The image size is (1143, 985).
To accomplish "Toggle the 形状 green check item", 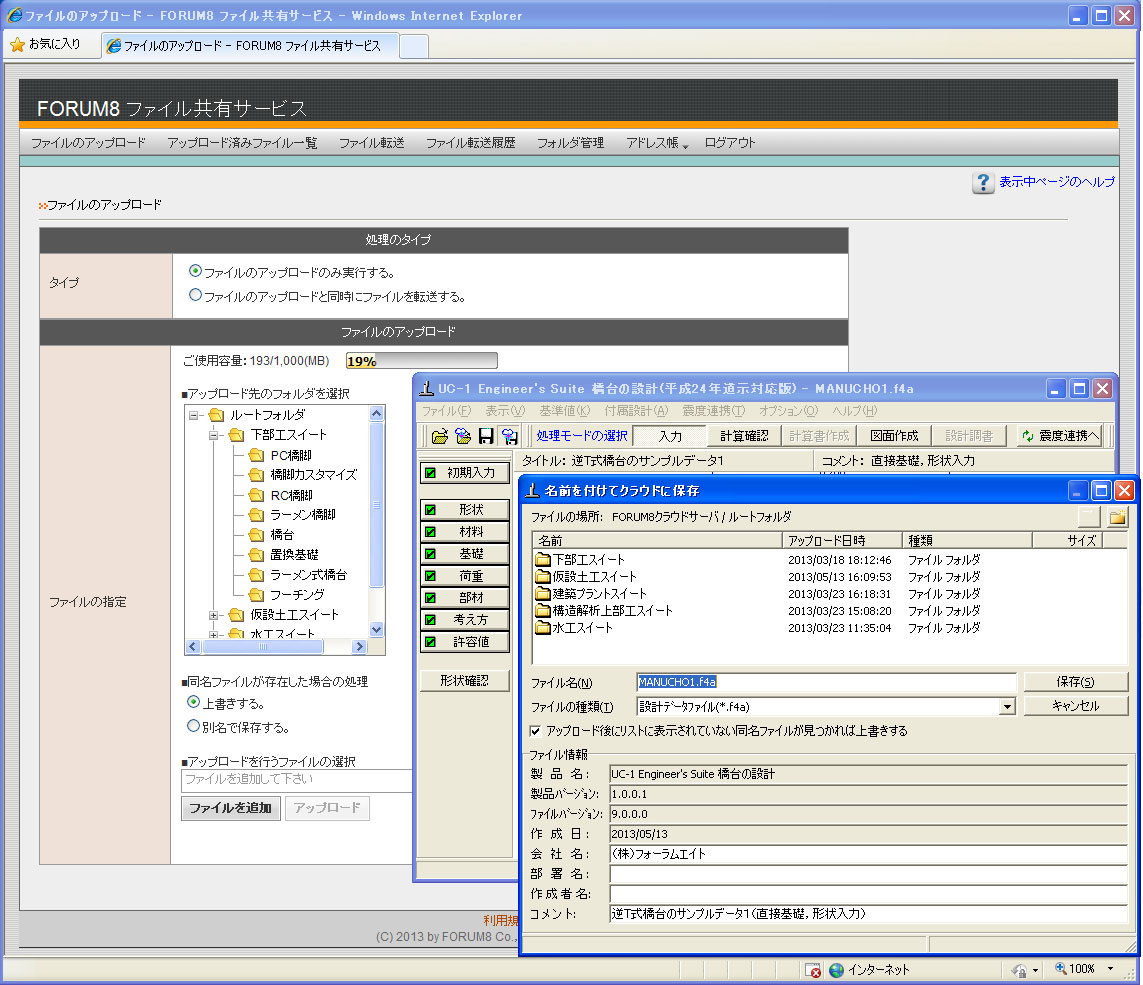I will (x=431, y=510).
